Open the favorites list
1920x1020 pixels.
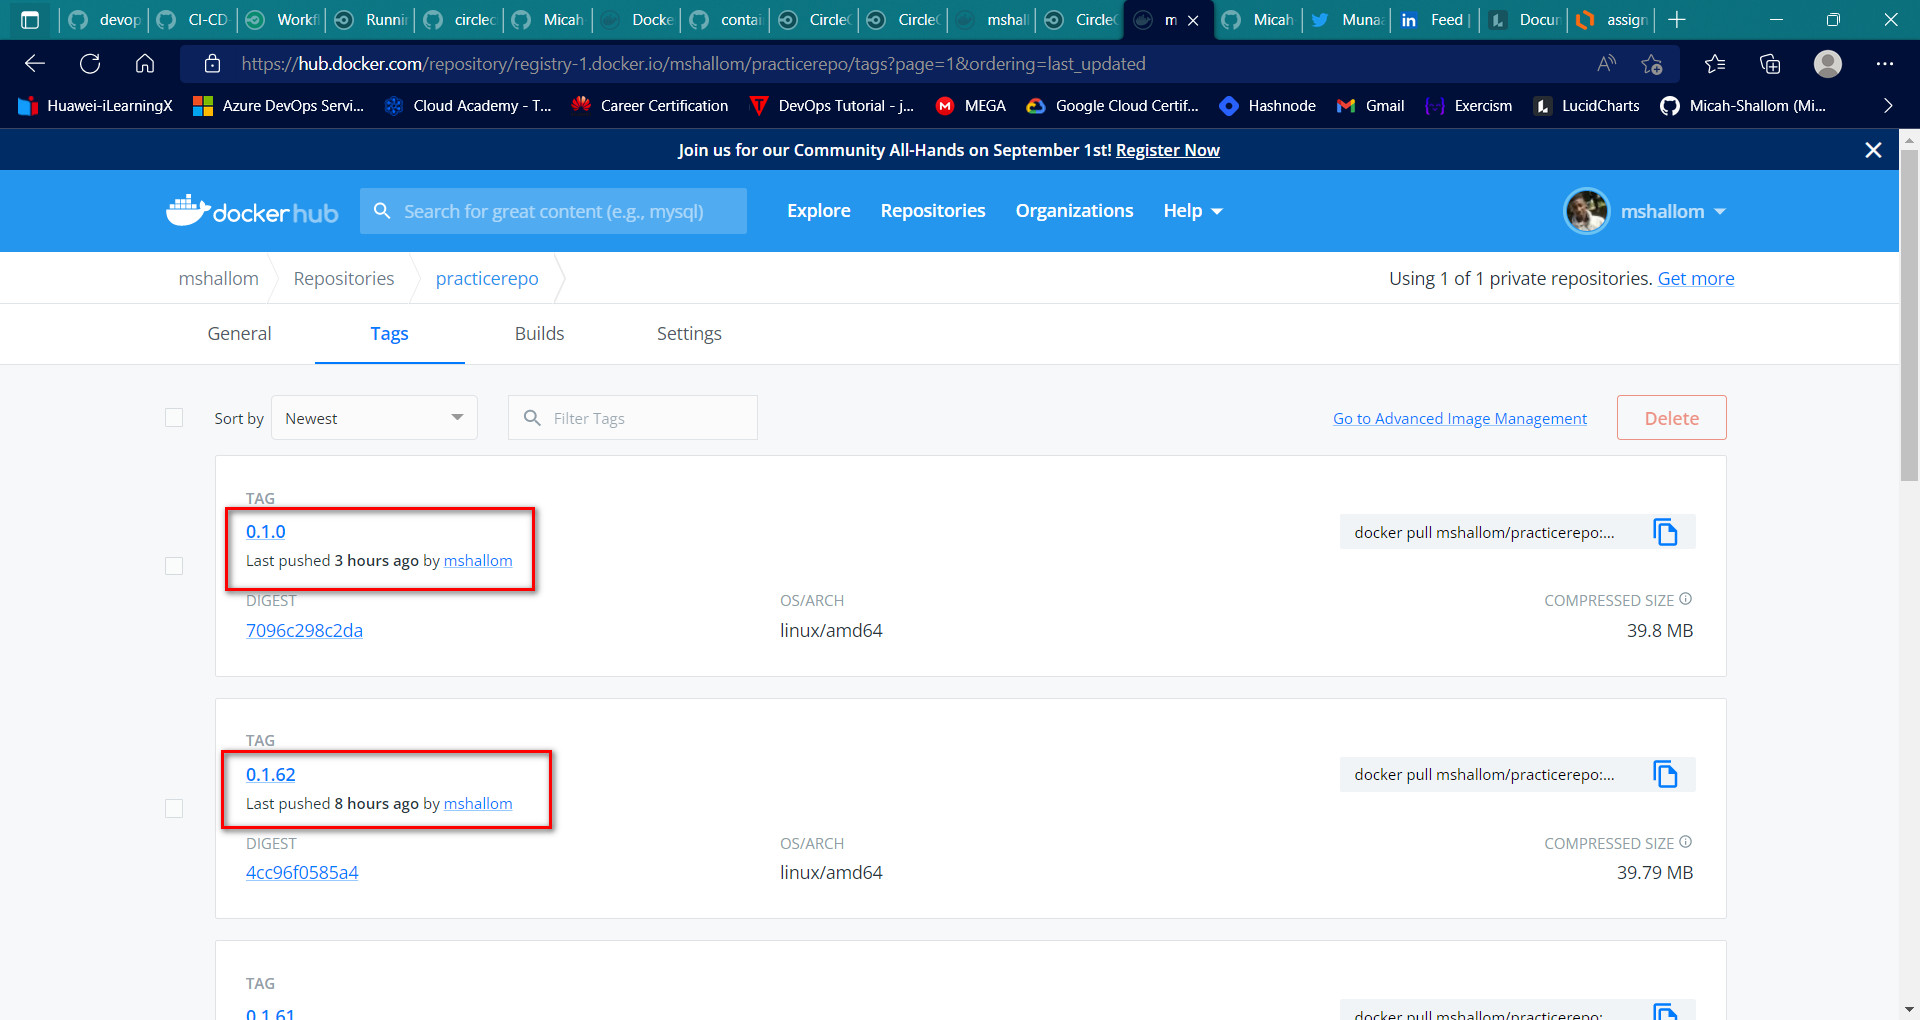[x=1715, y=64]
